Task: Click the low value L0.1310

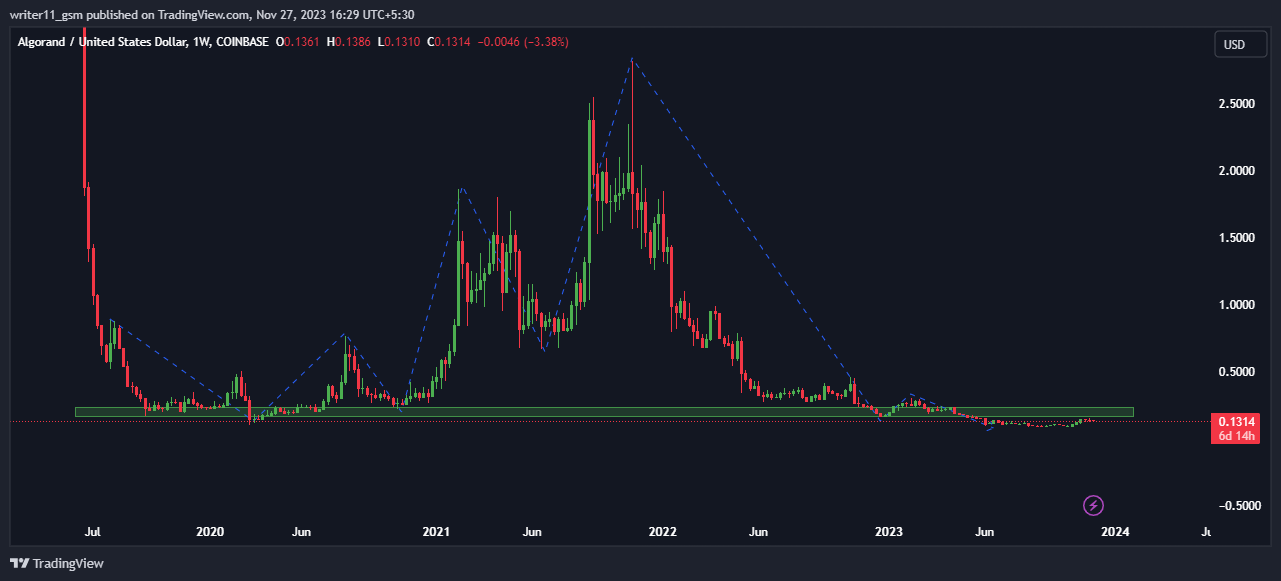Action: point(397,42)
